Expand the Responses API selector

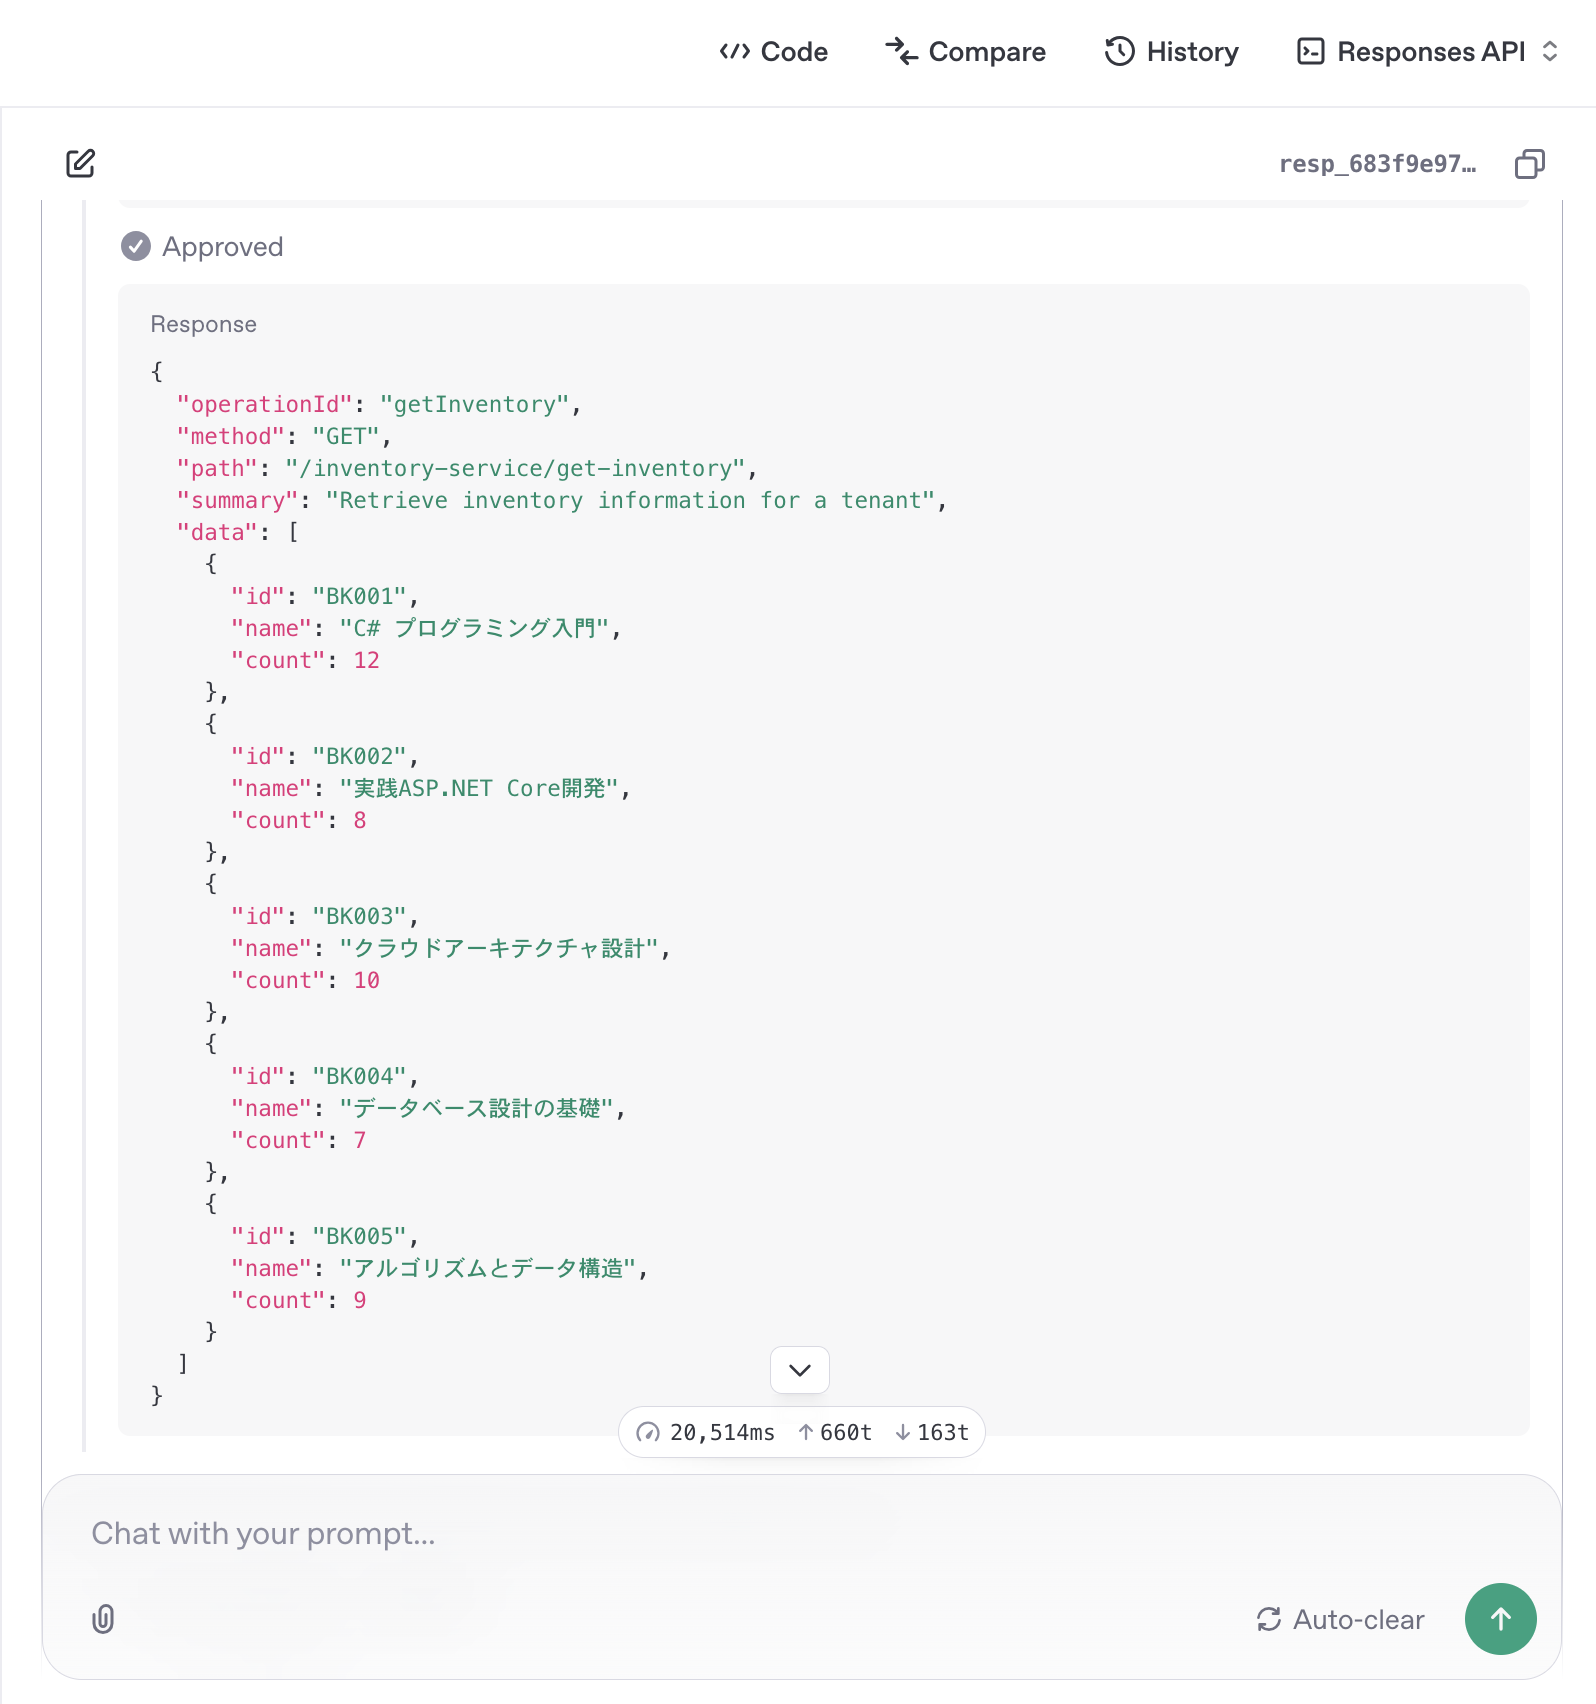click(1427, 52)
